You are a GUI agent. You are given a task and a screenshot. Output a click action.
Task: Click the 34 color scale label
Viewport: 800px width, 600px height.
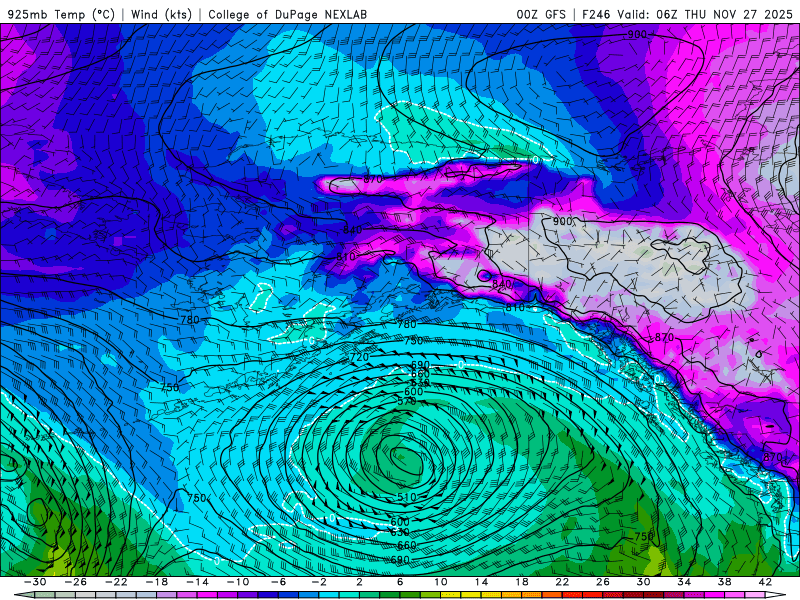pos(684,582)
